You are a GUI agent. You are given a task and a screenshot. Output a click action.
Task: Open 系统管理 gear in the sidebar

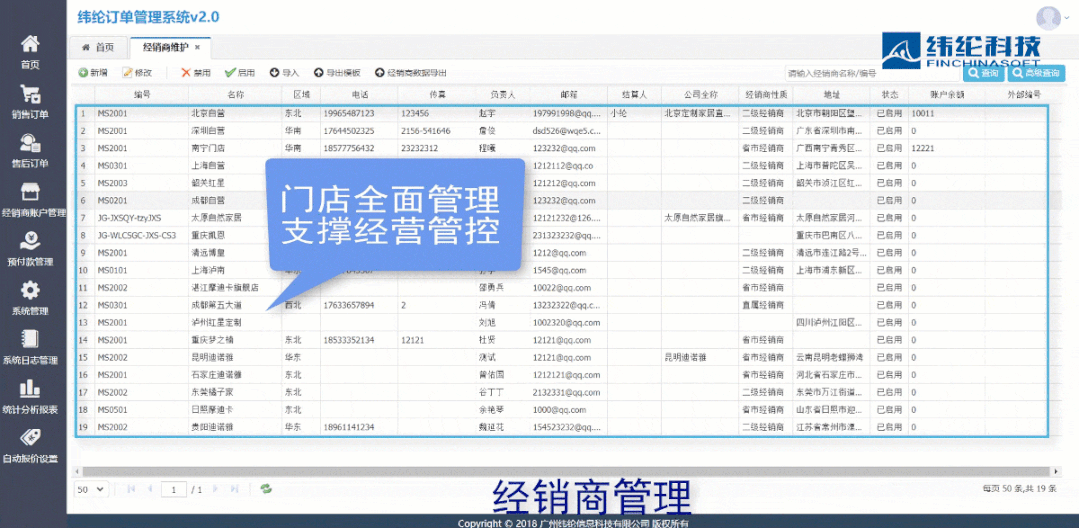[x=30, y=298]
